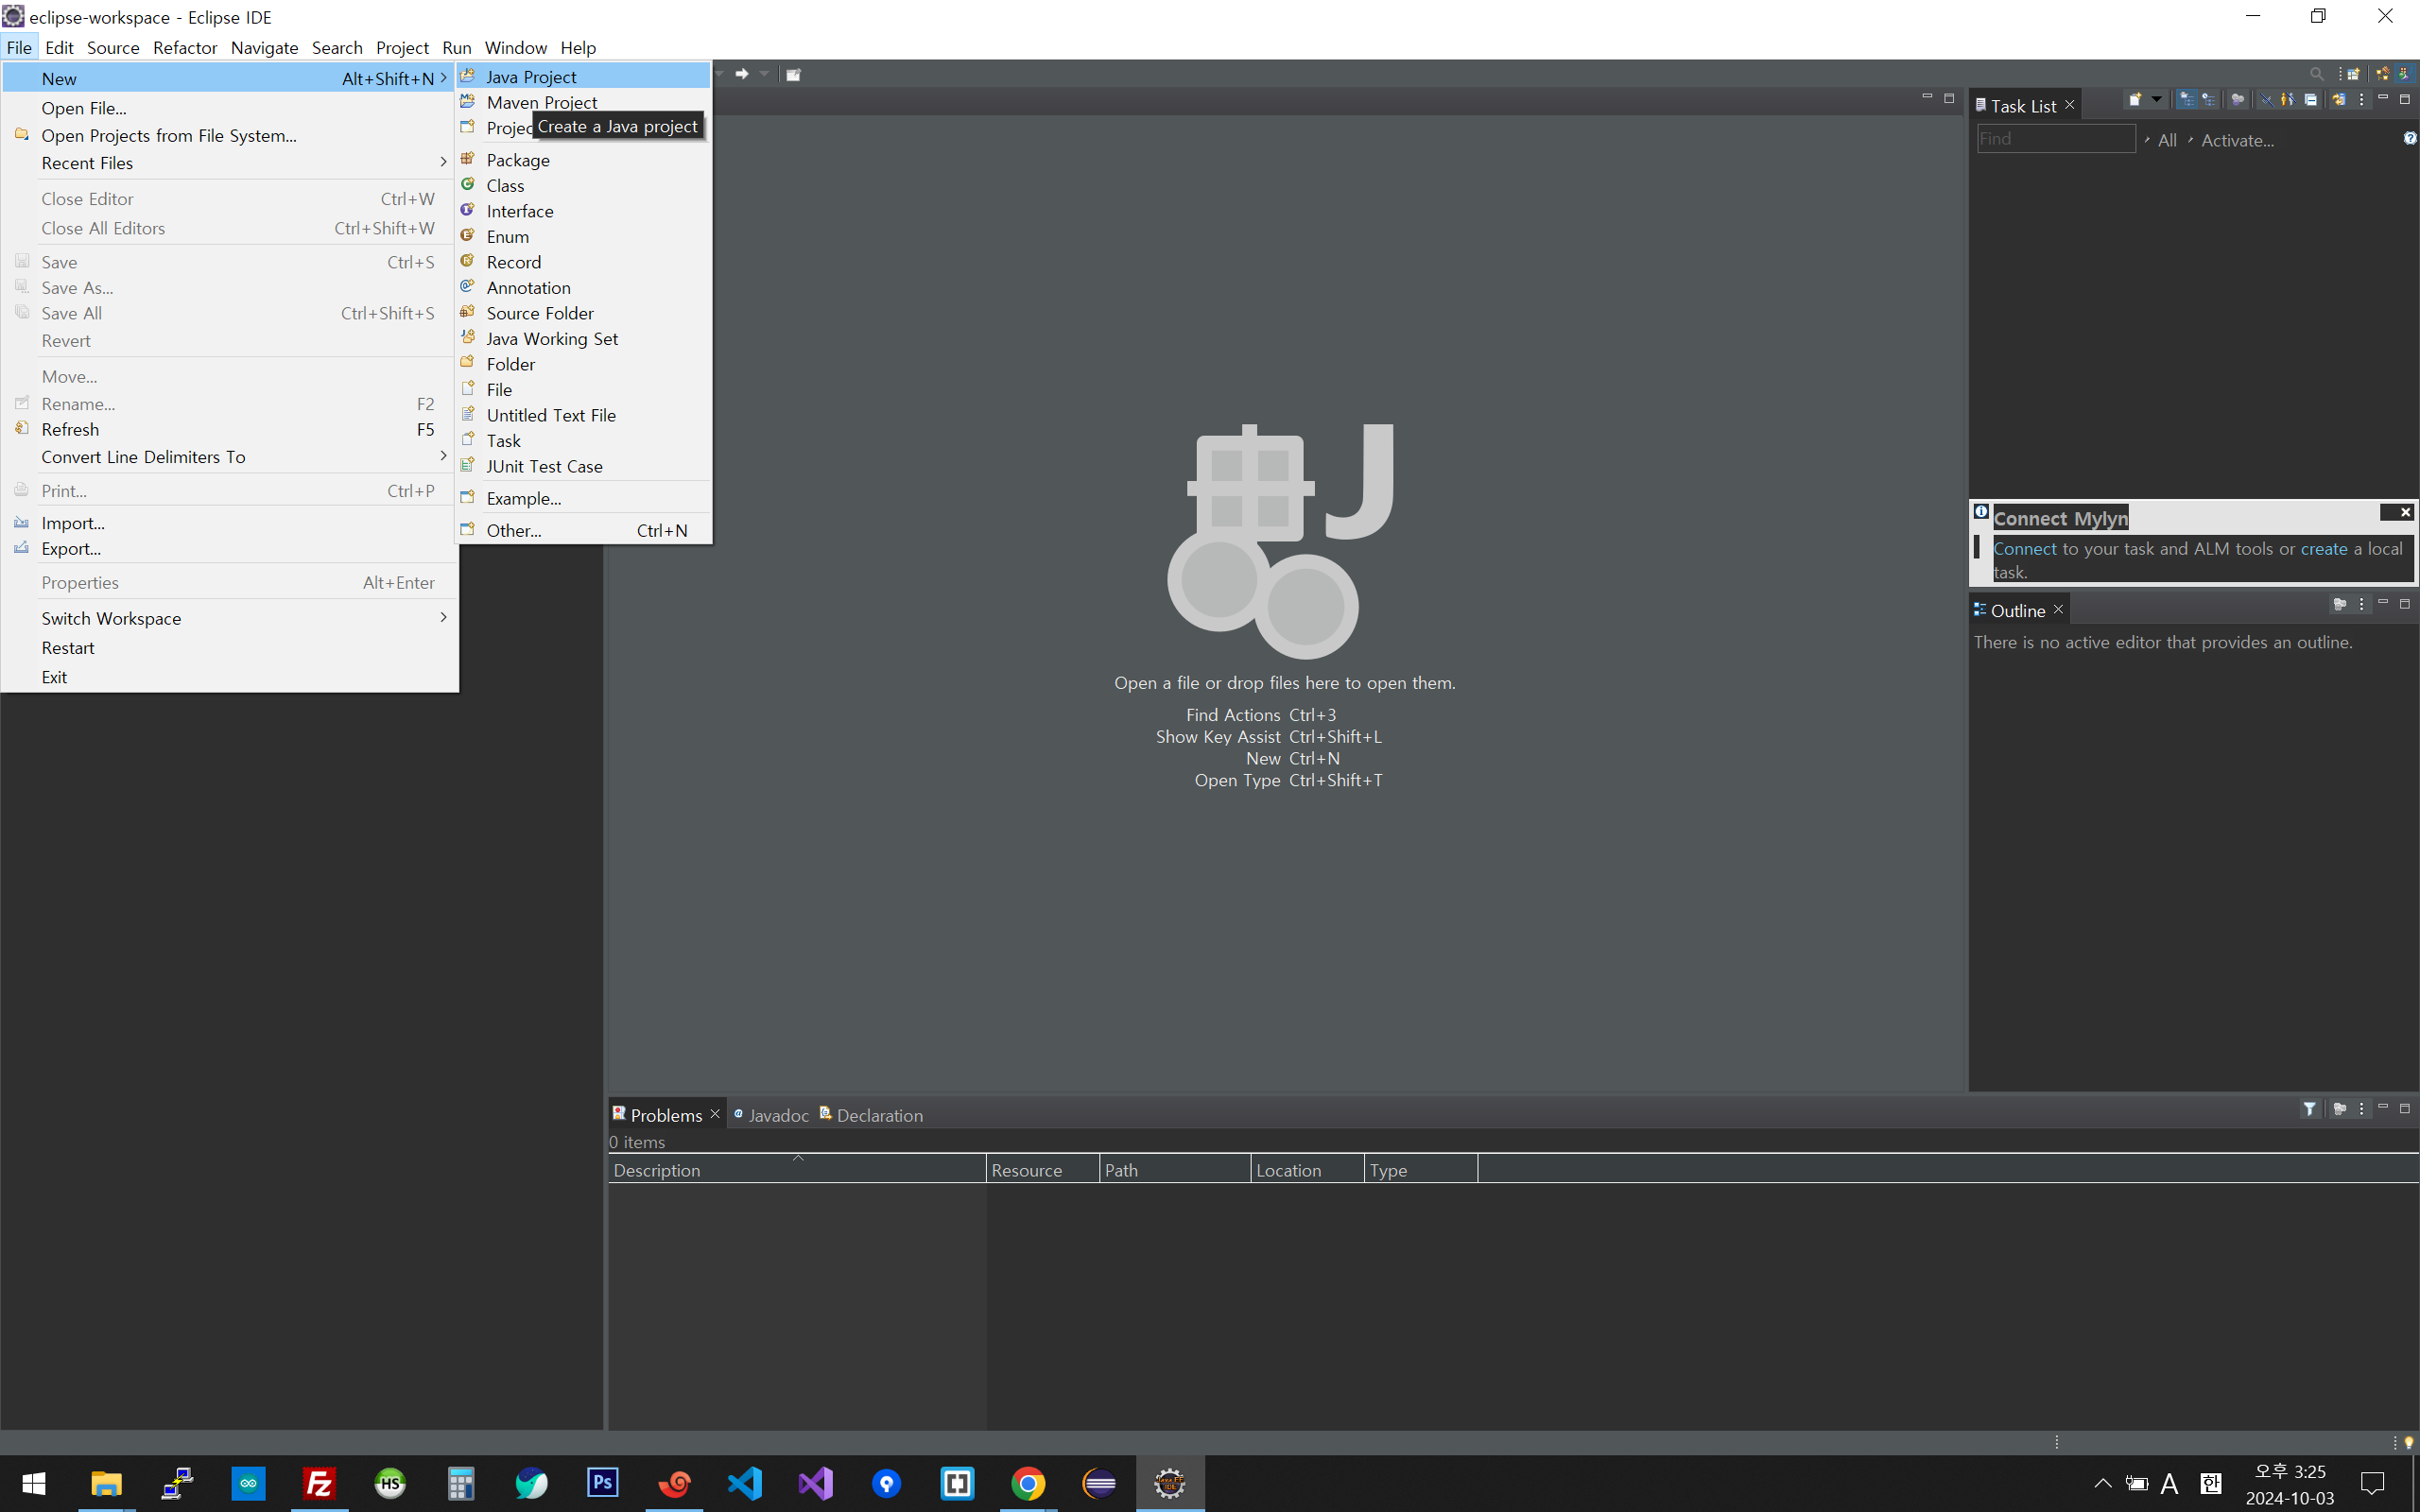Click the Open Perspective toolbar icon
This screenshot has width=2420, height=1512.
pos(2353,75)
